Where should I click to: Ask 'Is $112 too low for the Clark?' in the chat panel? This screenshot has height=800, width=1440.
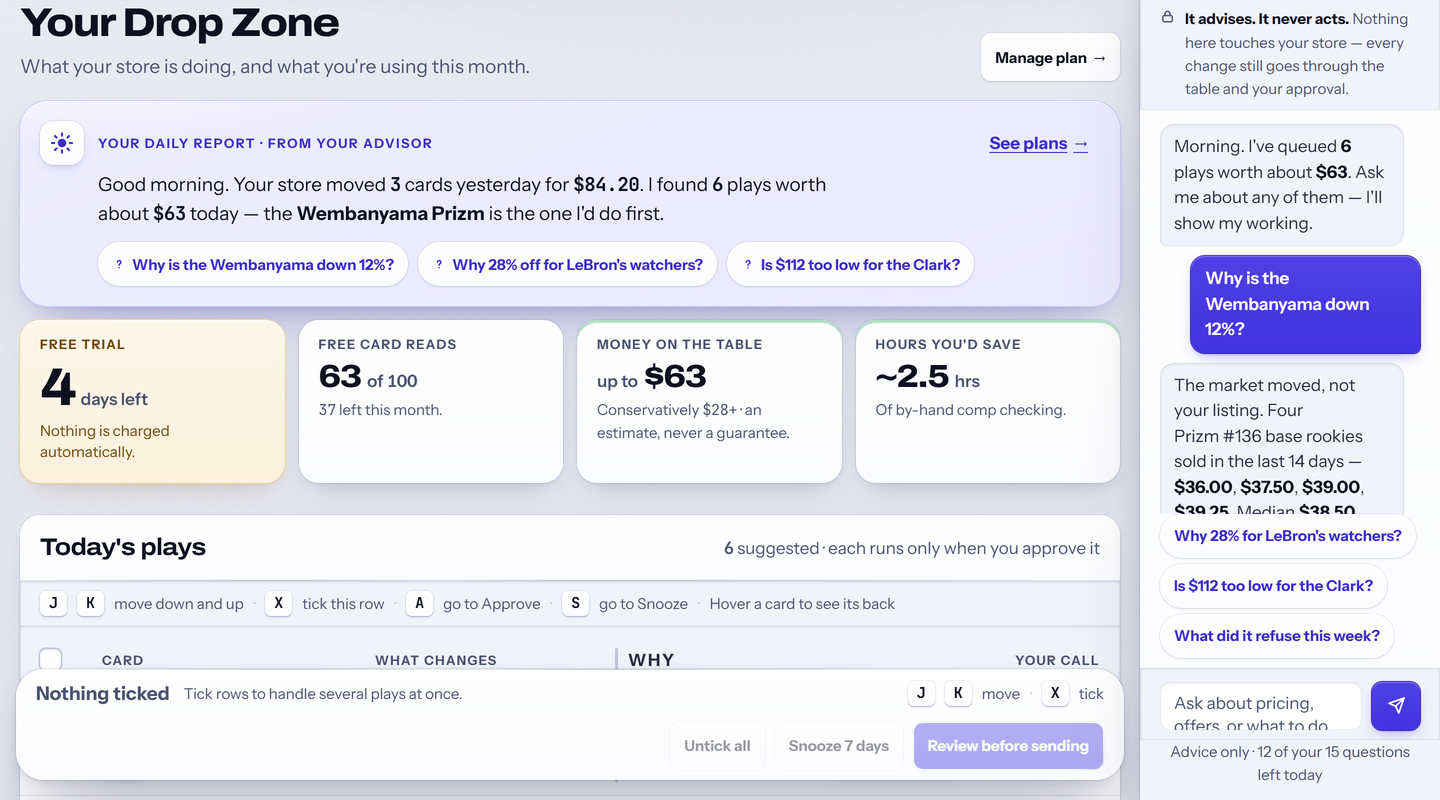(x=1273, y=586)
